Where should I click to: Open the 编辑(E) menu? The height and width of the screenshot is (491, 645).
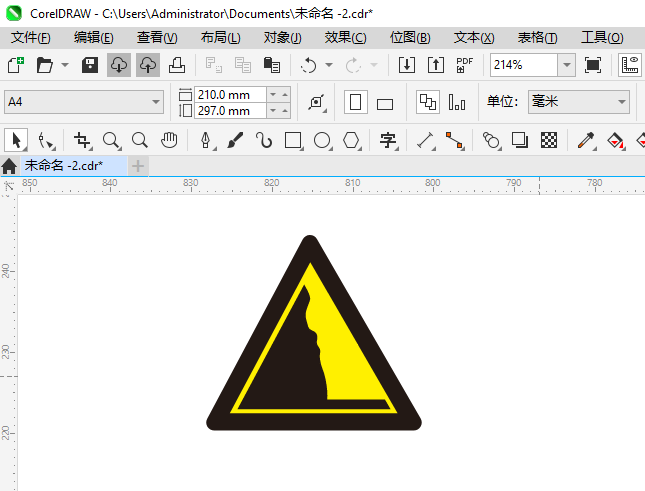pos(94,37)
